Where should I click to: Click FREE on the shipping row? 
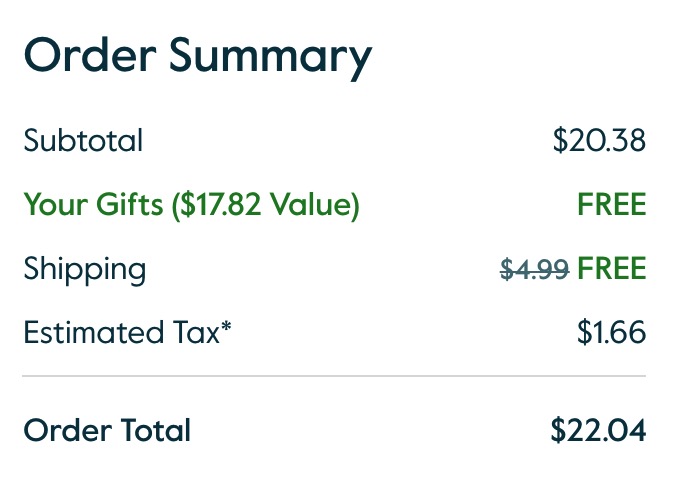coord(611,269)
